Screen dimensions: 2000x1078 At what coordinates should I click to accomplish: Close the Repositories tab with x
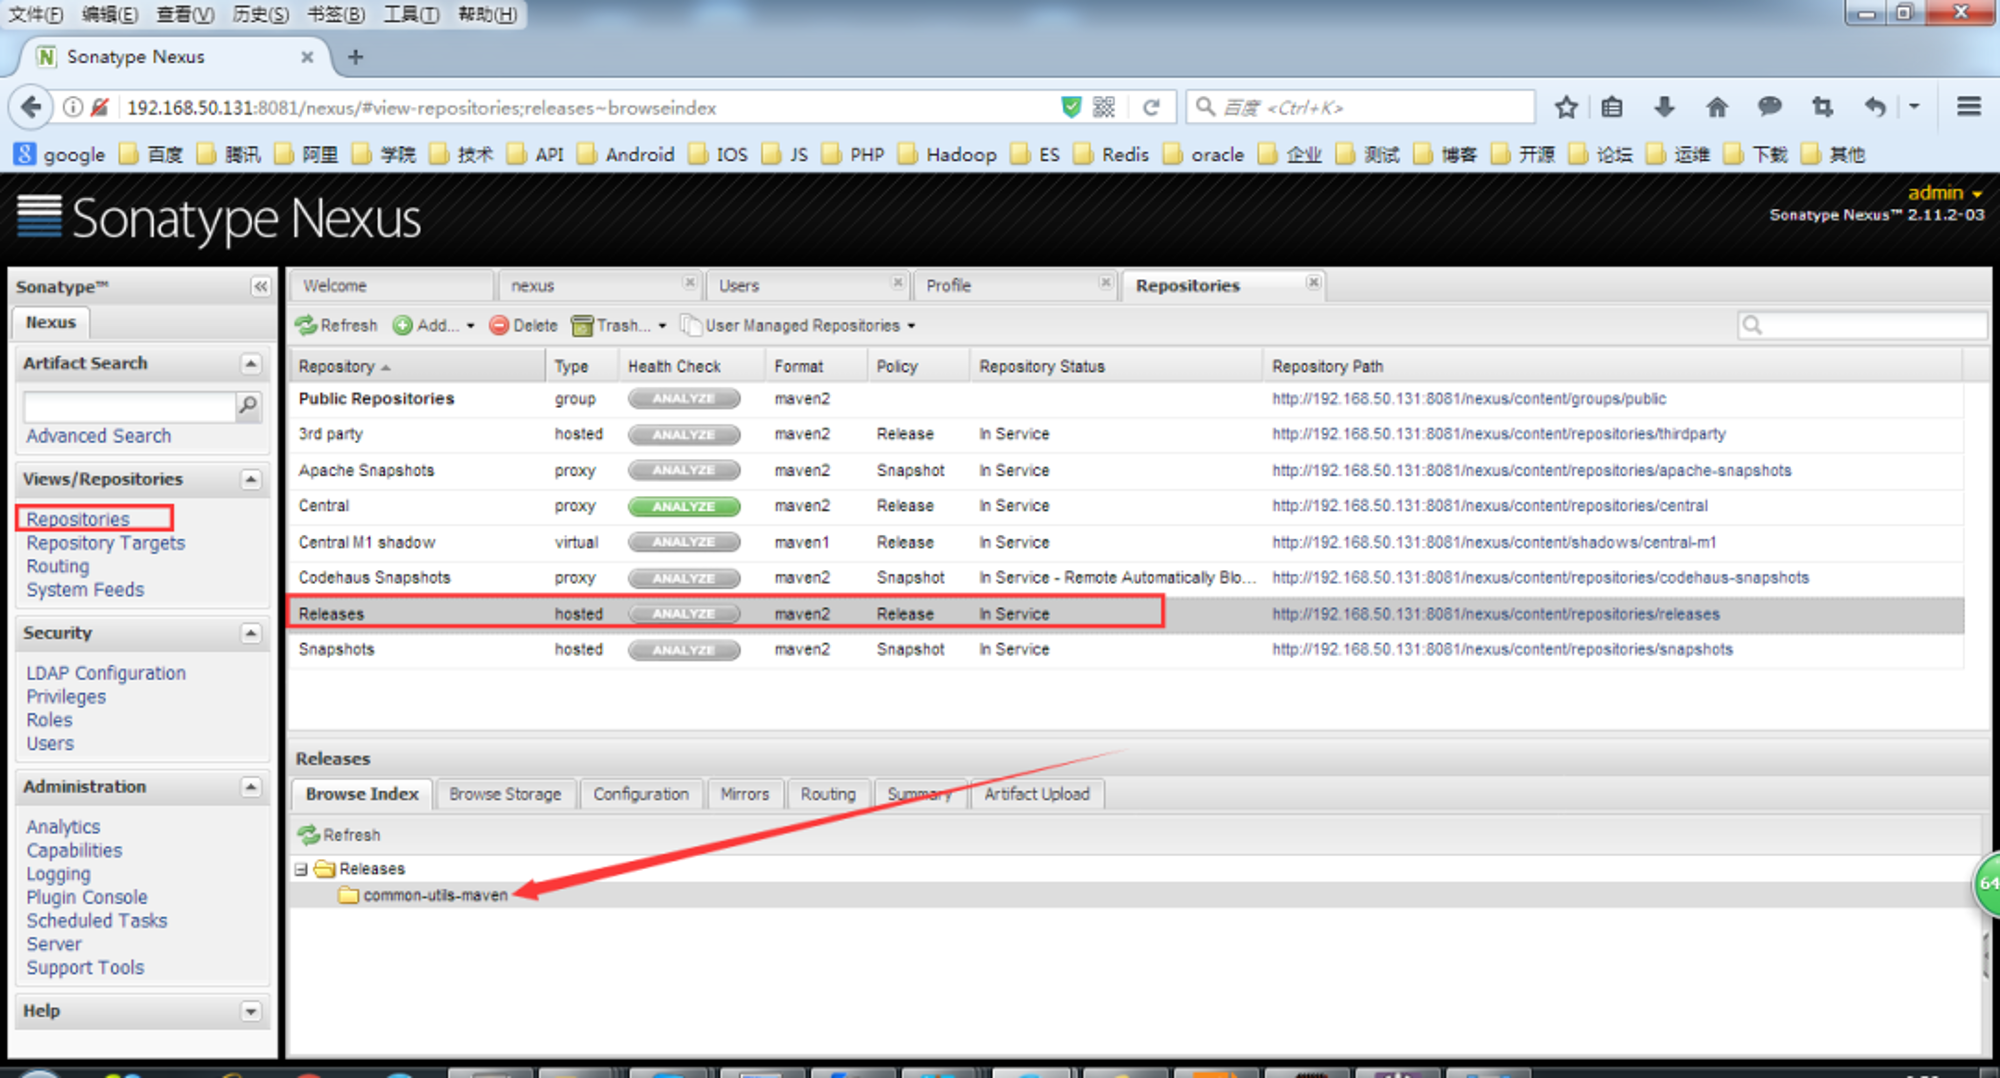click(x=1313, y=283)
